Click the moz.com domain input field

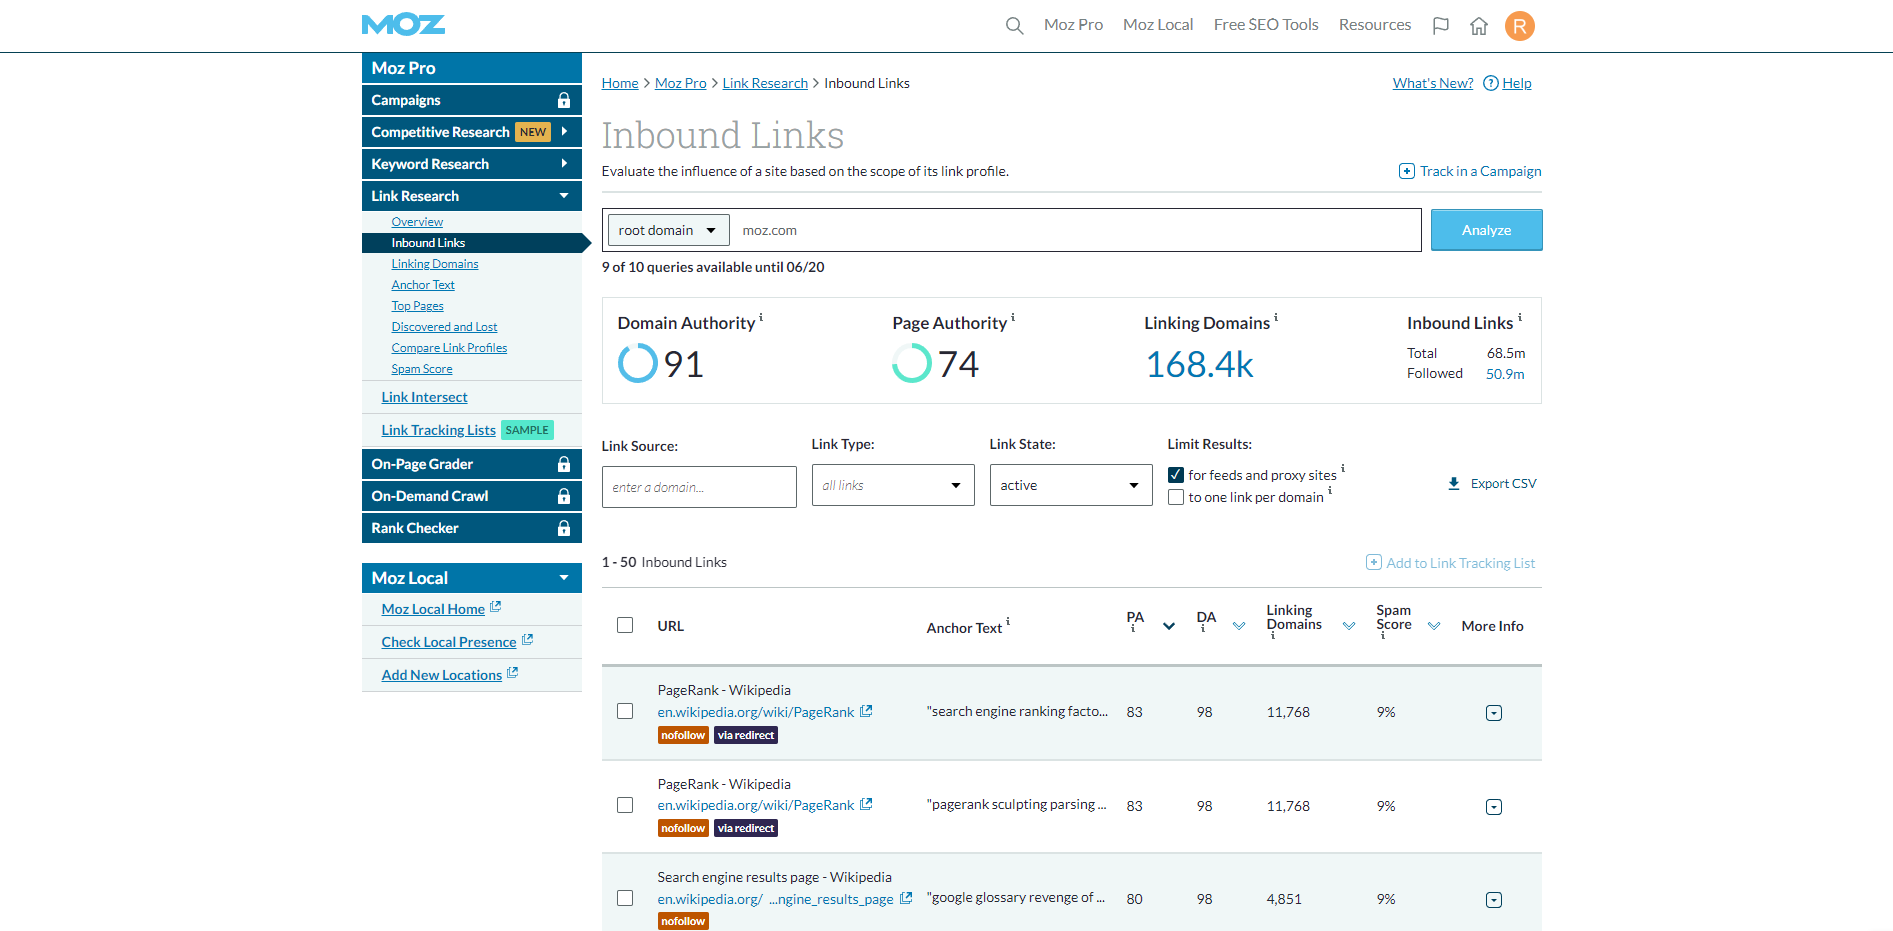tap(1075, 230)
